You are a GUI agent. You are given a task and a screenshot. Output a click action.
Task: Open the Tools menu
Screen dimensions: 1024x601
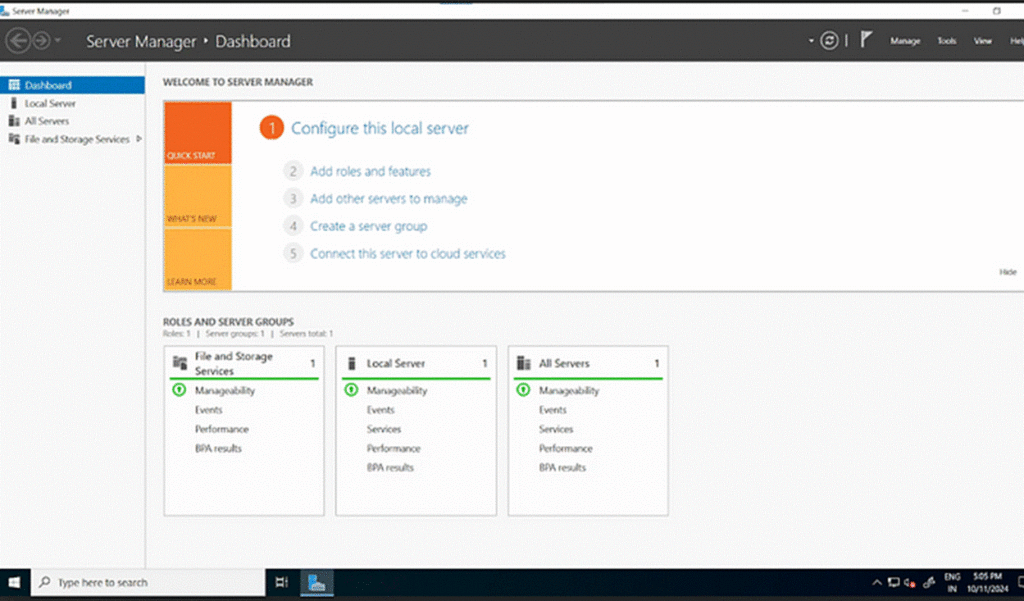[946, 41]
